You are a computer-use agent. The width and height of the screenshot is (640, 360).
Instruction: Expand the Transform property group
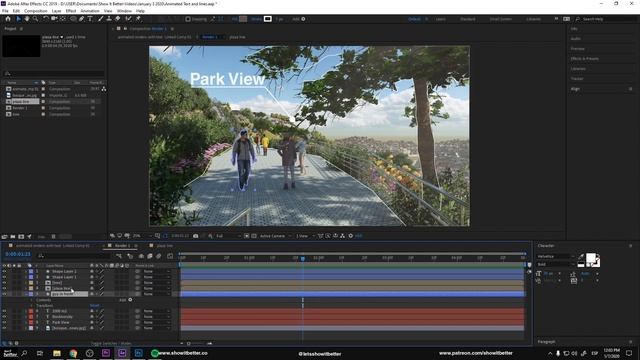tap(31, 305)
